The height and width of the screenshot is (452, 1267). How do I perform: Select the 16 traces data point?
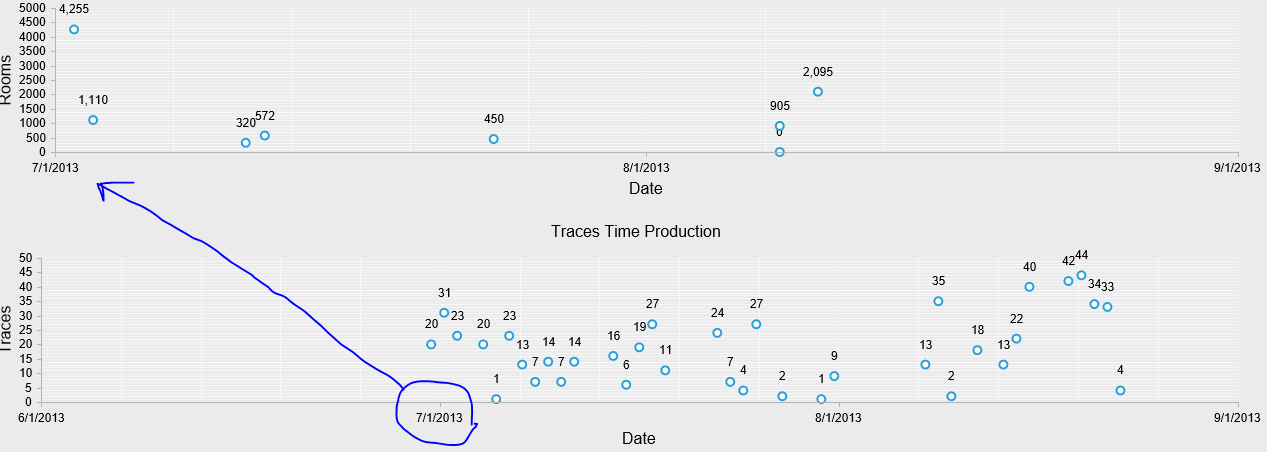pos(613,356)
